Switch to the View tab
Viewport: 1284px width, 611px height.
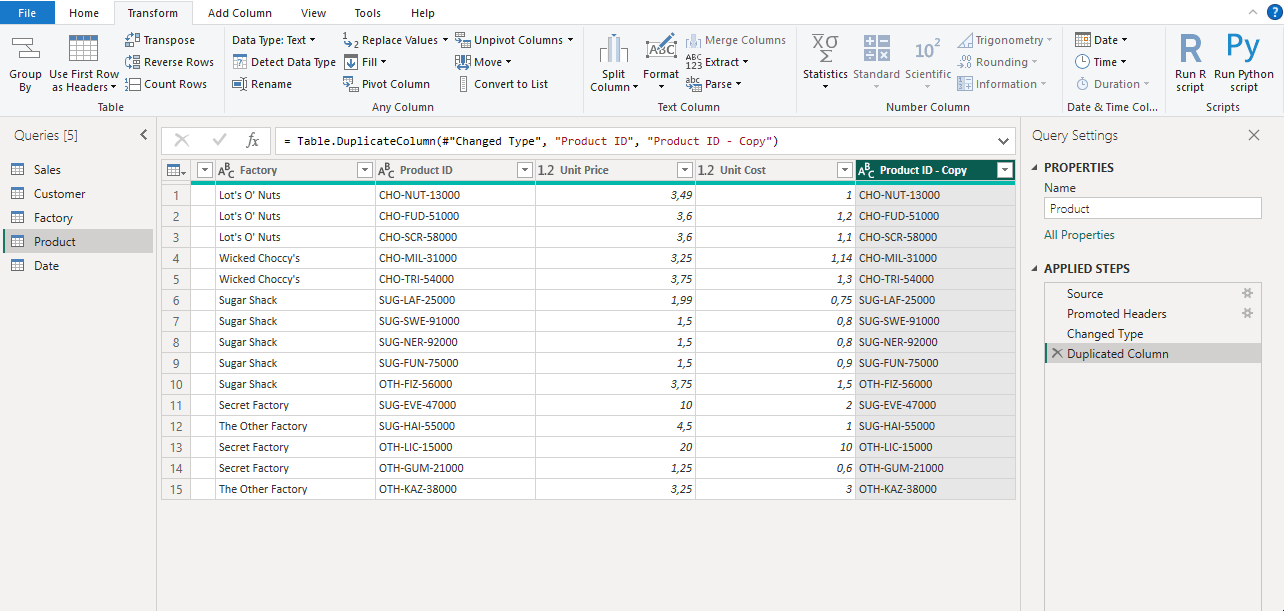point(313,13)
